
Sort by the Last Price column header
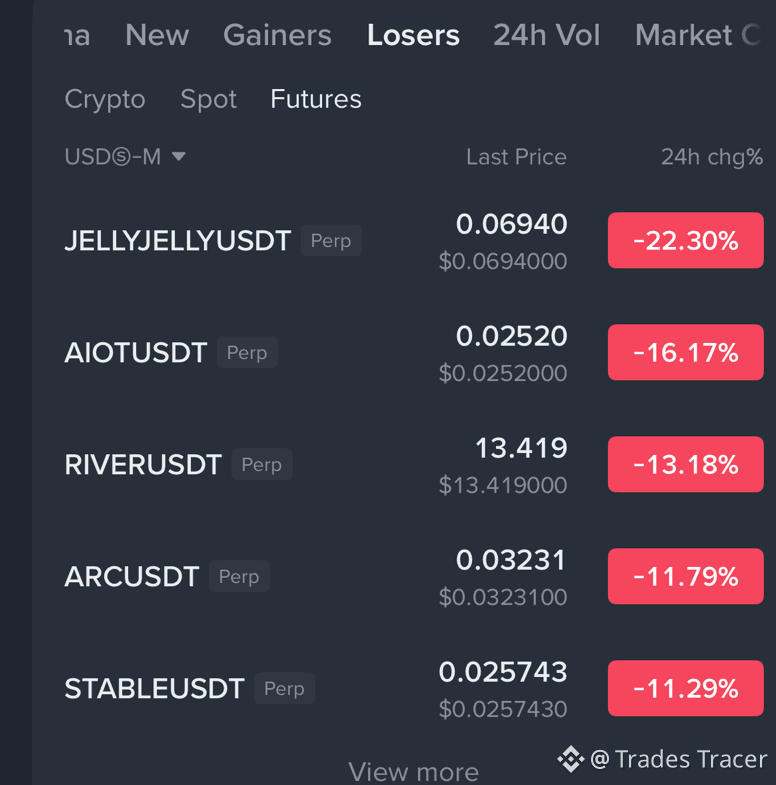point(516,157)
